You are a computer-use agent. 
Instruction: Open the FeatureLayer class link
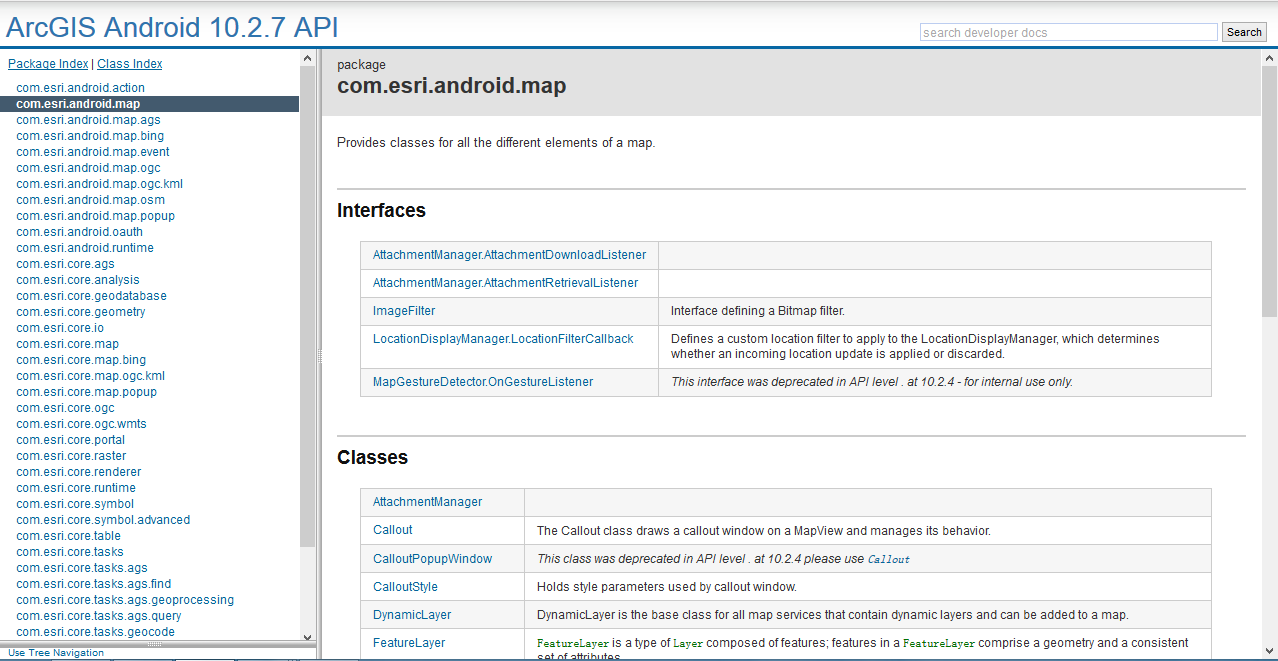409,643
